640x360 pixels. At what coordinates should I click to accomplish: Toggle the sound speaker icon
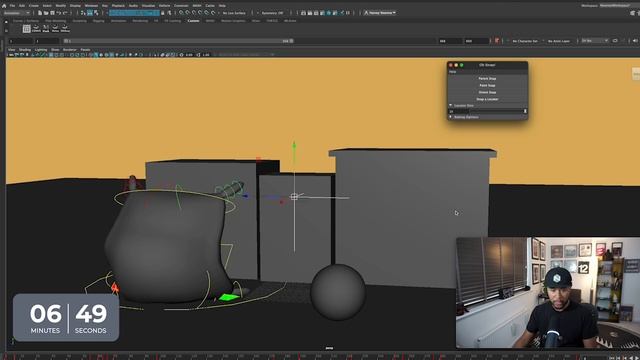click(635, 41)
